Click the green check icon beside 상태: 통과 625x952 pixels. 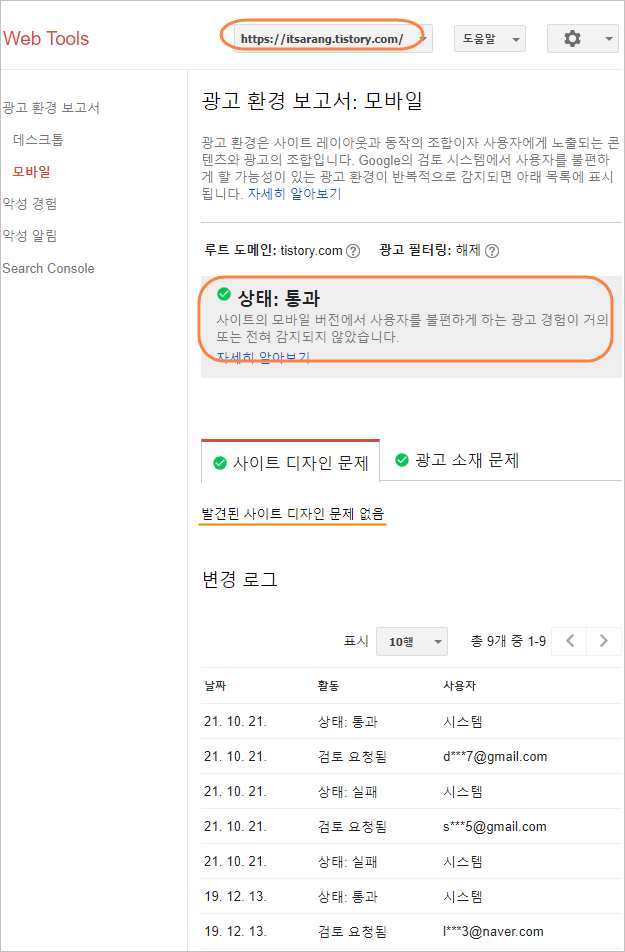pyautogui.click(x=224, y=294)
